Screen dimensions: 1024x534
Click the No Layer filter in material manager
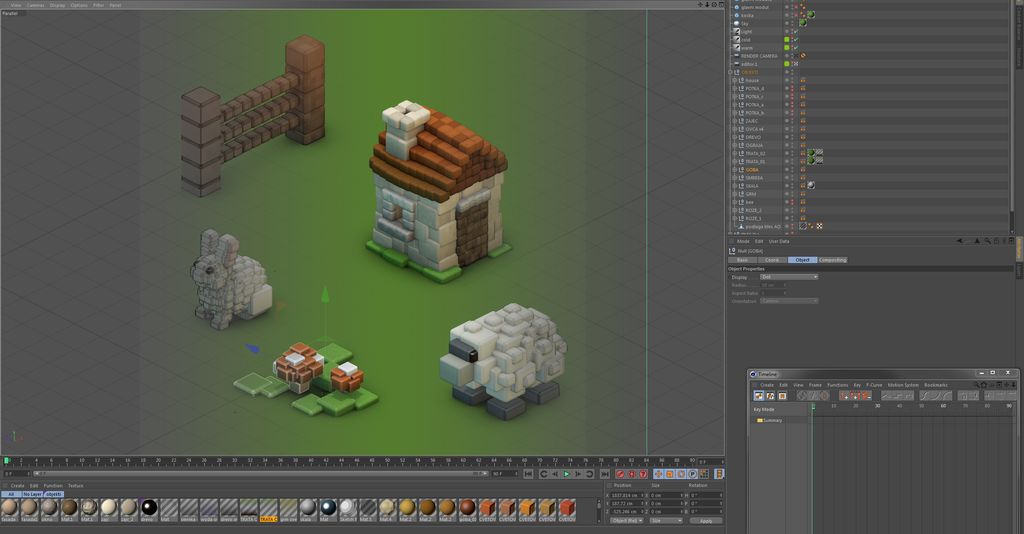pos(33,494)
